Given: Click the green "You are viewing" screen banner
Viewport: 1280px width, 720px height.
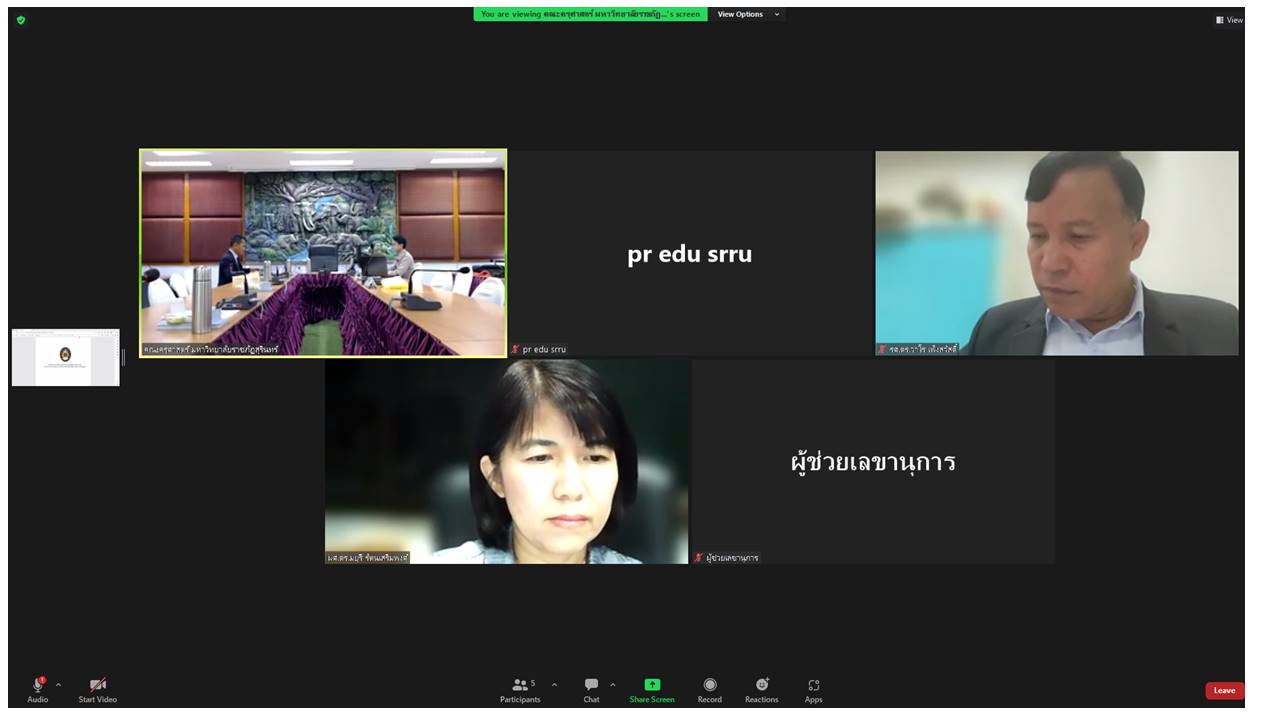Looking at the screenshot, I should [x=590, y=14].
